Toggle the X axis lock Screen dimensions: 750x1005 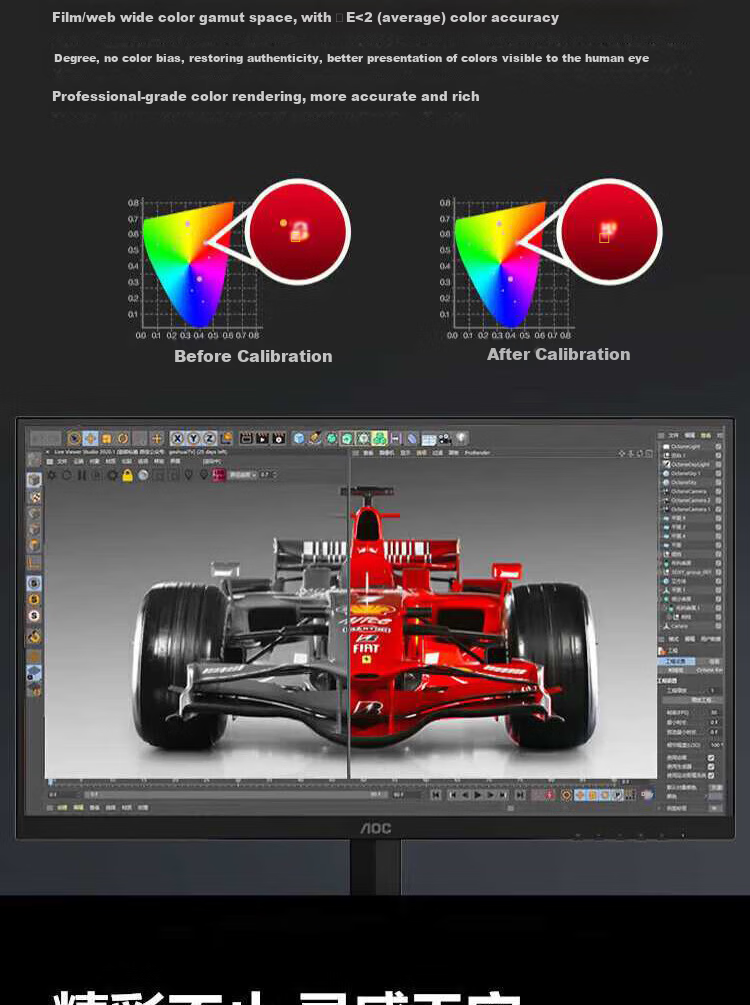[x=178, y=438]
